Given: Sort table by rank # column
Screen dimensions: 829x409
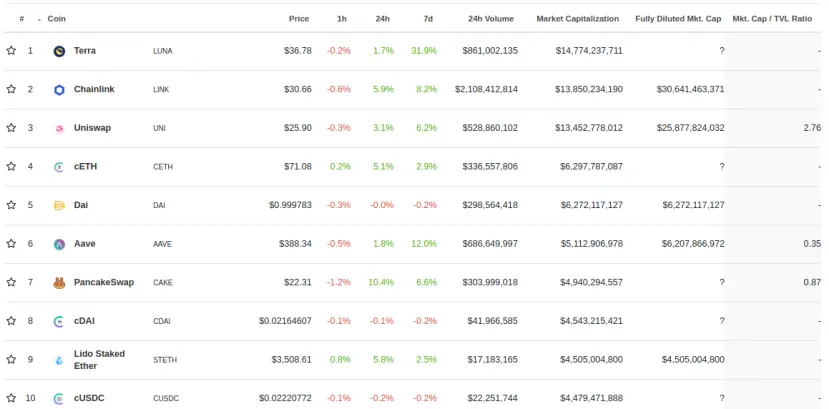Looking at the screenshot, I should tap(22, 18).
